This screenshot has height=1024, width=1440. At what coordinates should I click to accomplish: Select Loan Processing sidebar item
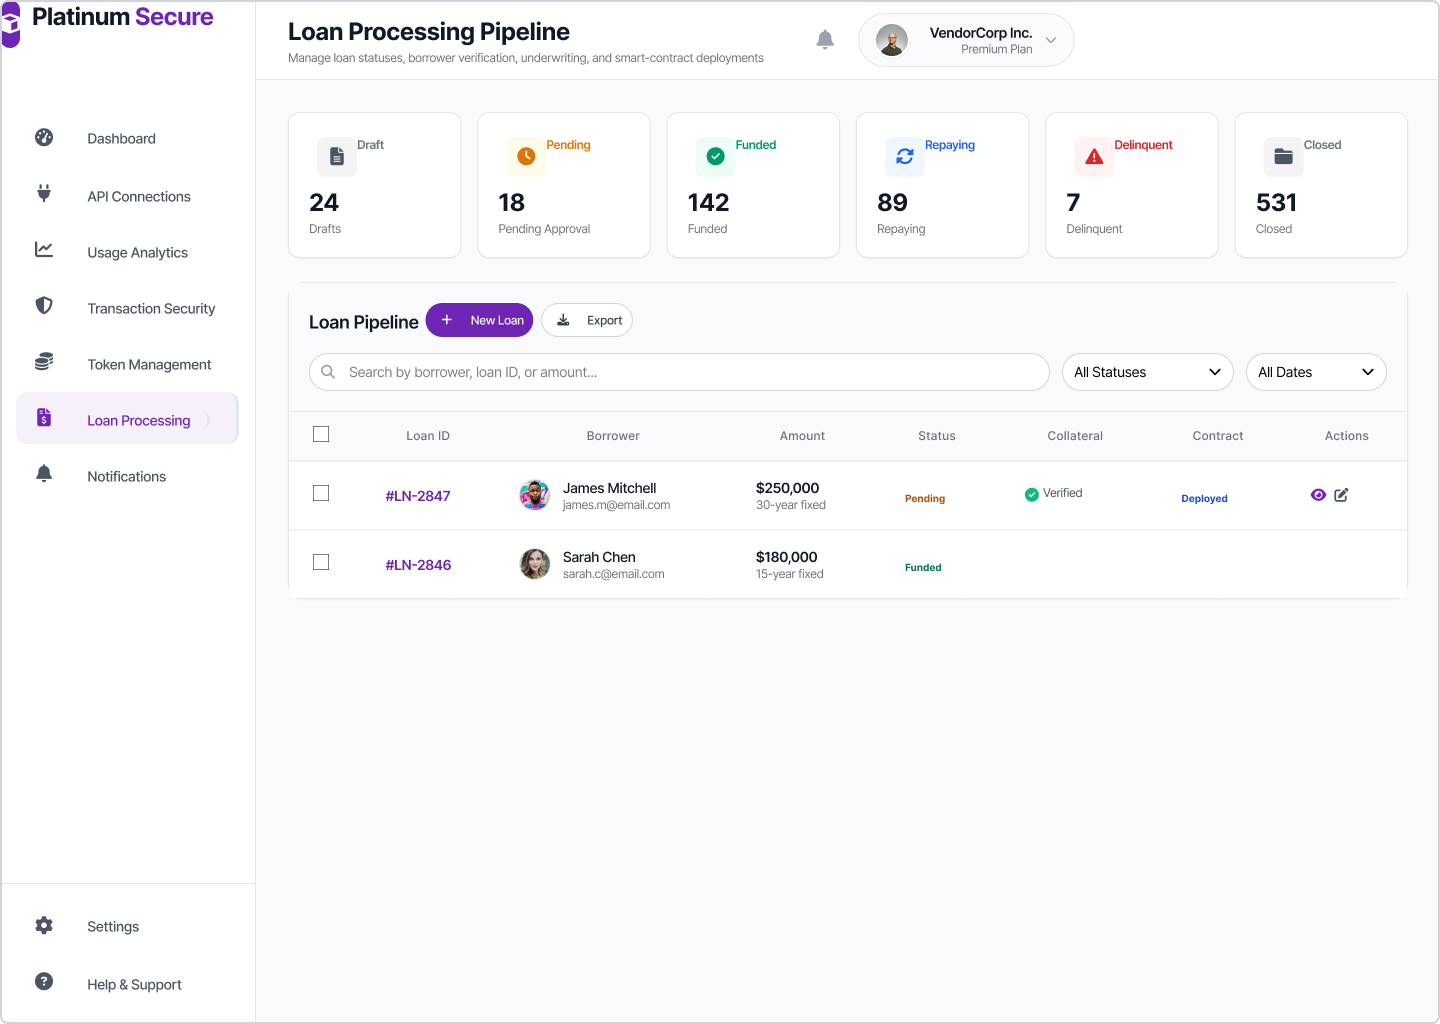pyautogui.click(x=127, y=420)
